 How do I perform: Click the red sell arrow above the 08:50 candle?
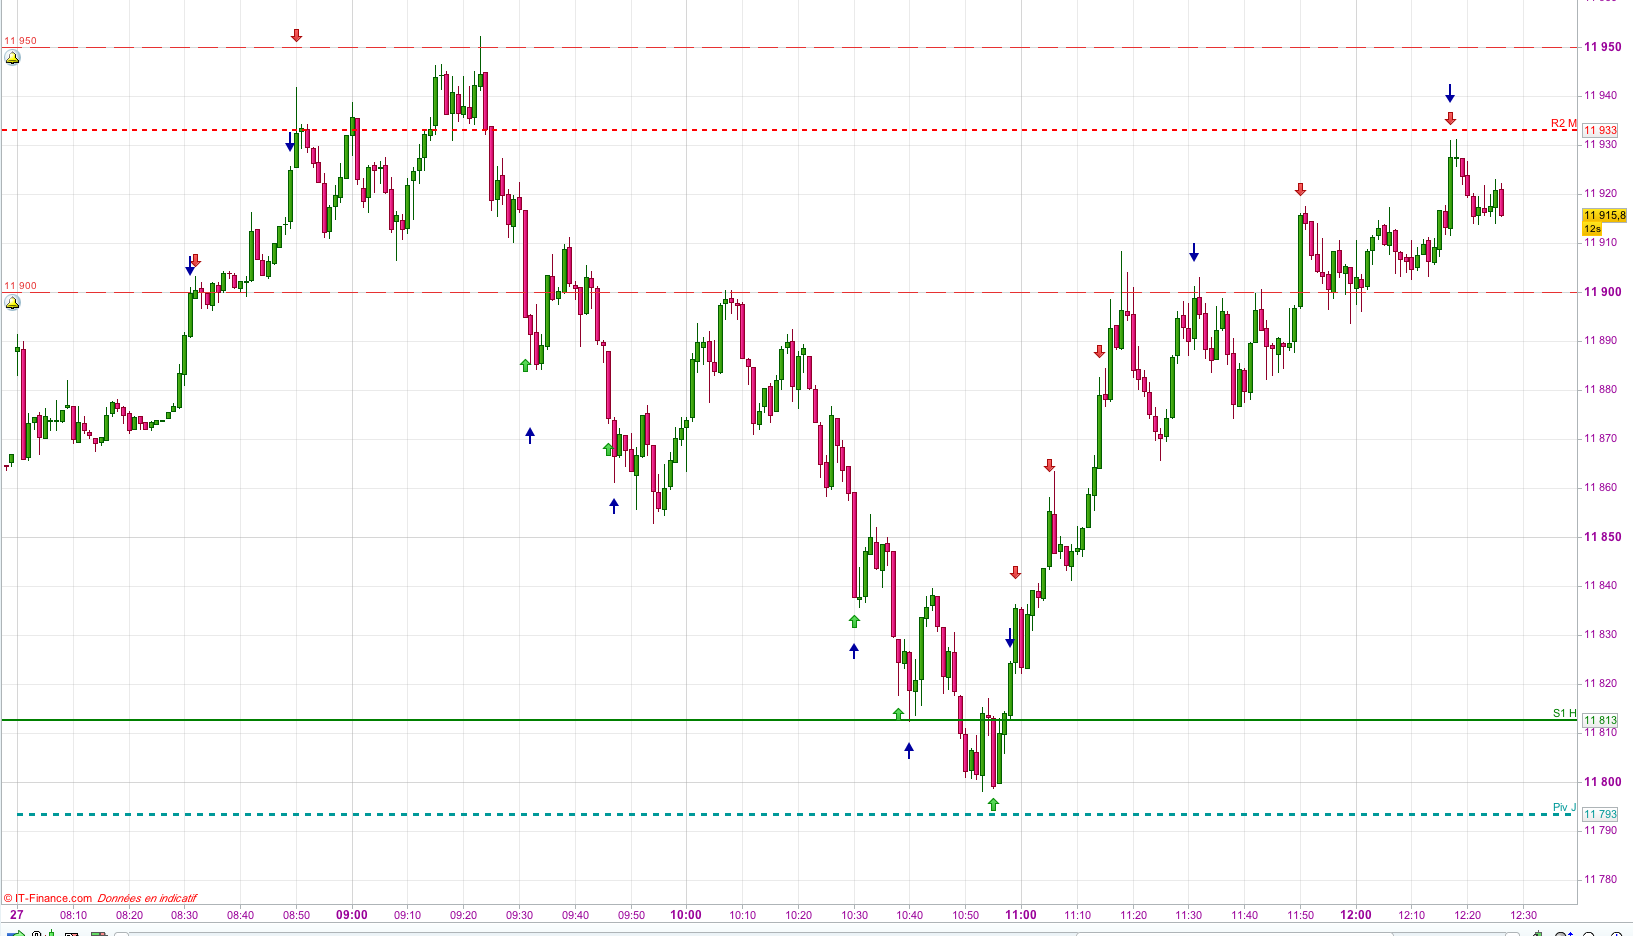click(x=296, y=36)
